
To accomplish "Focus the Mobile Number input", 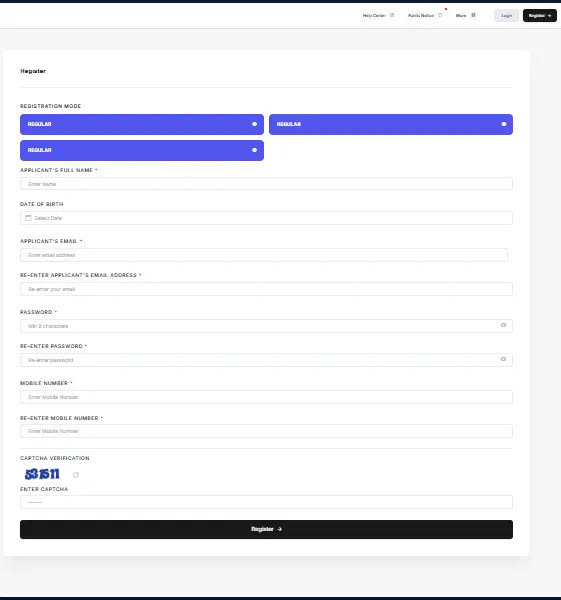I will 266,397.
